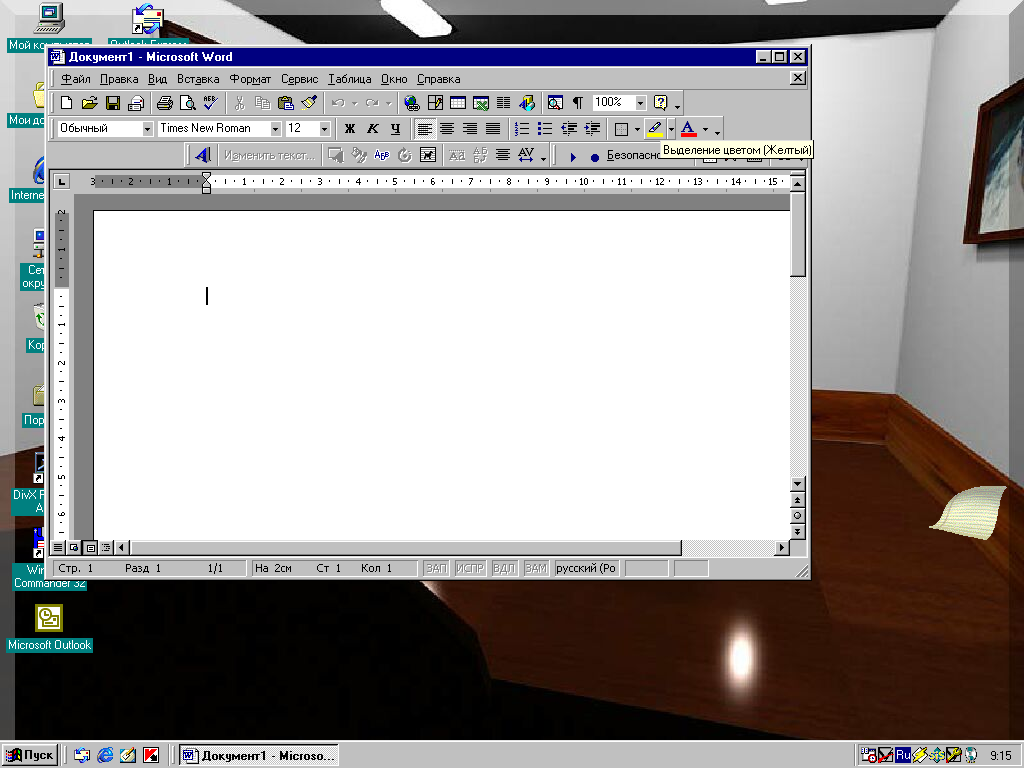The height and width of the screenshot is (768, 1024).
Task: Open the Вид menu
Action: click(157, 79)
